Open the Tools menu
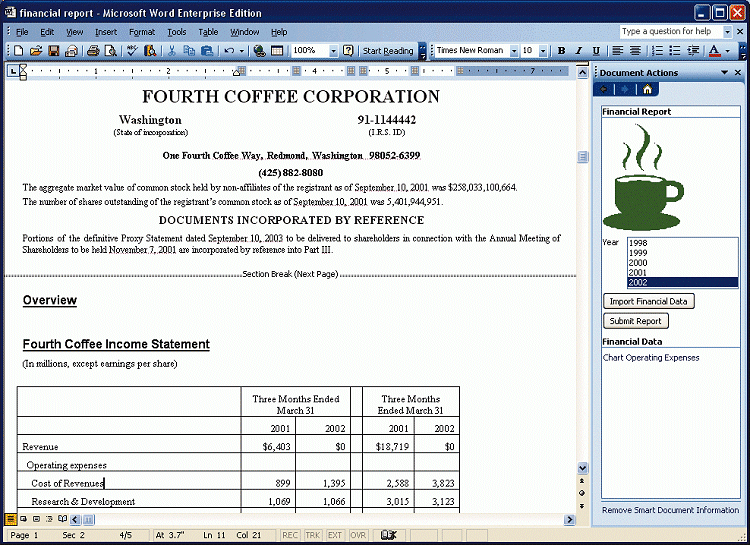750x545 pixels. pyautogui.click(x=176, y=32)
